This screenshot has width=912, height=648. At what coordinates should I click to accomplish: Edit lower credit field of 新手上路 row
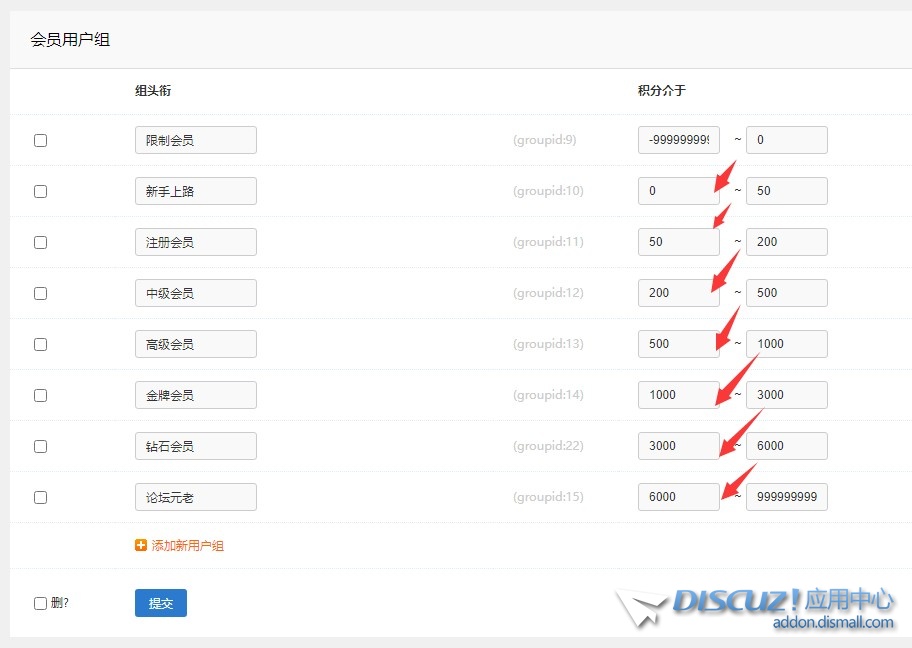(x=679, y=191)
